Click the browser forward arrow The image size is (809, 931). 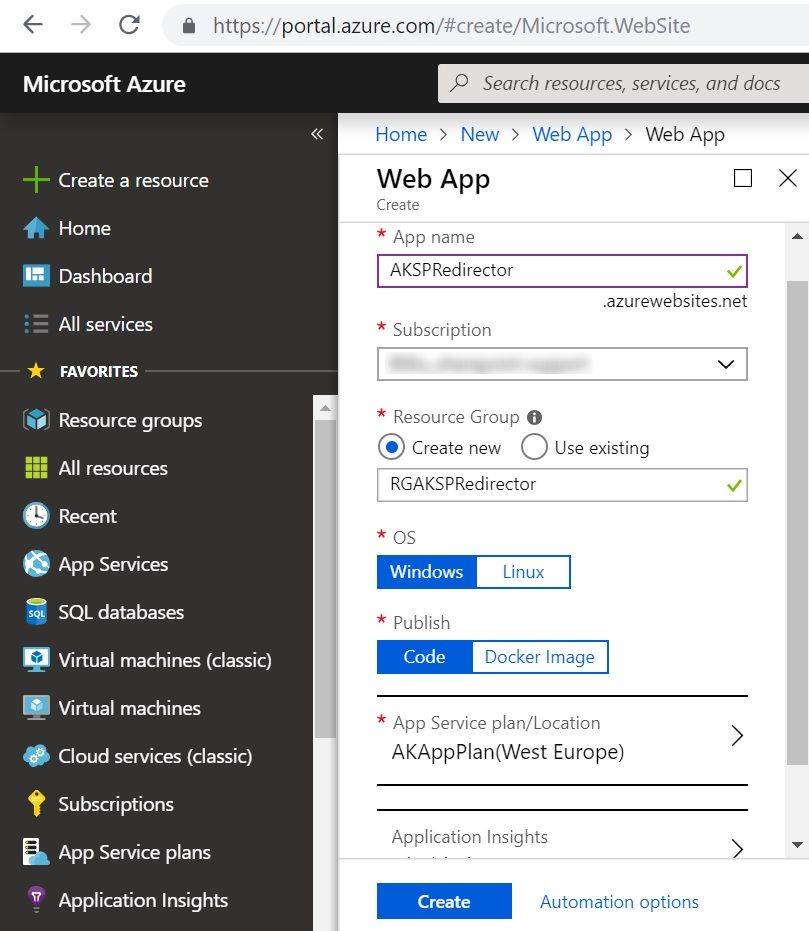[81, 25]
